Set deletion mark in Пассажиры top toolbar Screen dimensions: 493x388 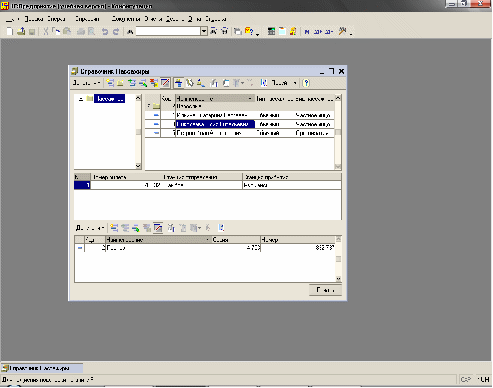154,83
